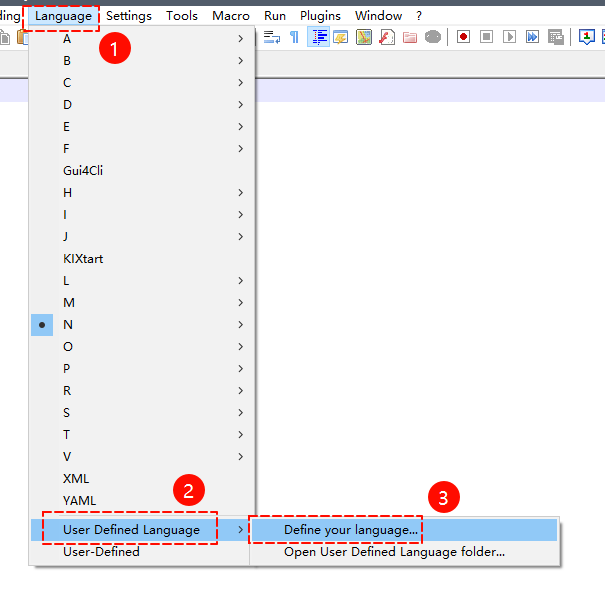Click the Save Recorded Macro icon
Image resolution: width=605 pixels, height=598 pixels.
[x=555, y=37]
